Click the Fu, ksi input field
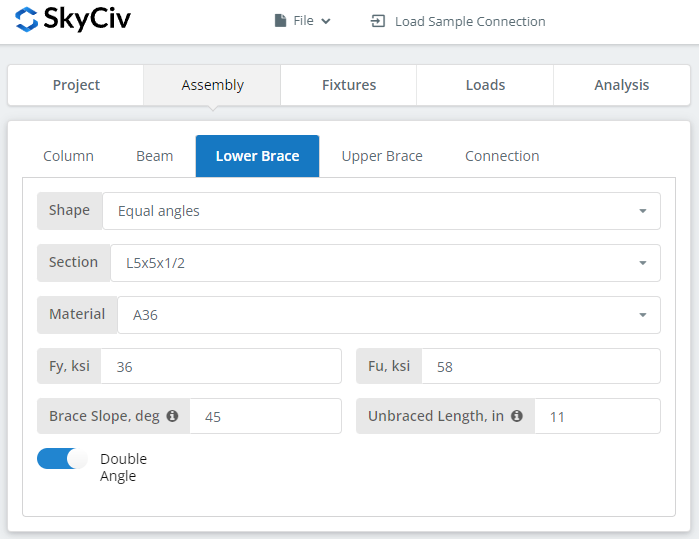The width and height of the screenshot is (699, 539). point(541,366)
